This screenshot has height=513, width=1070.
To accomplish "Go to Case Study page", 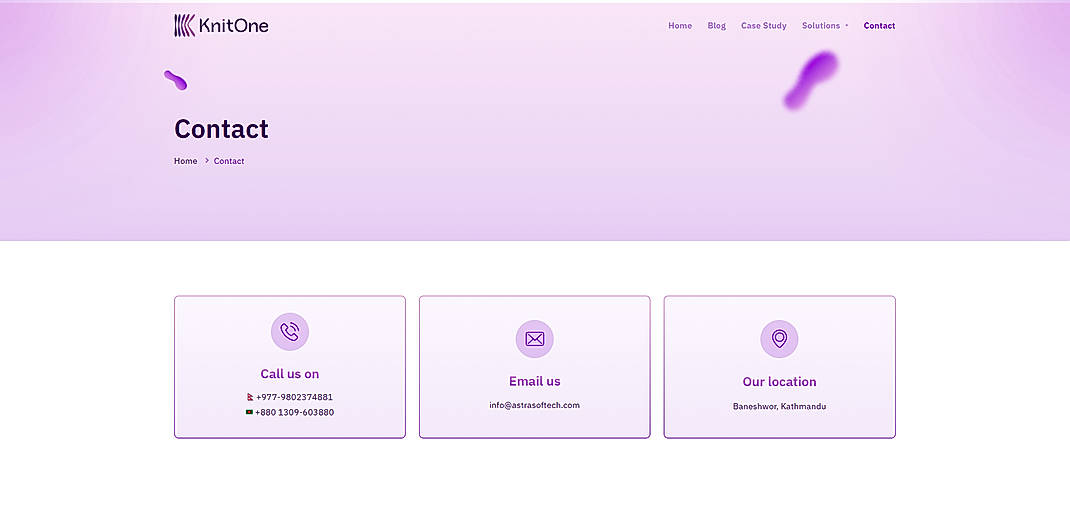I will pos(764,26).
